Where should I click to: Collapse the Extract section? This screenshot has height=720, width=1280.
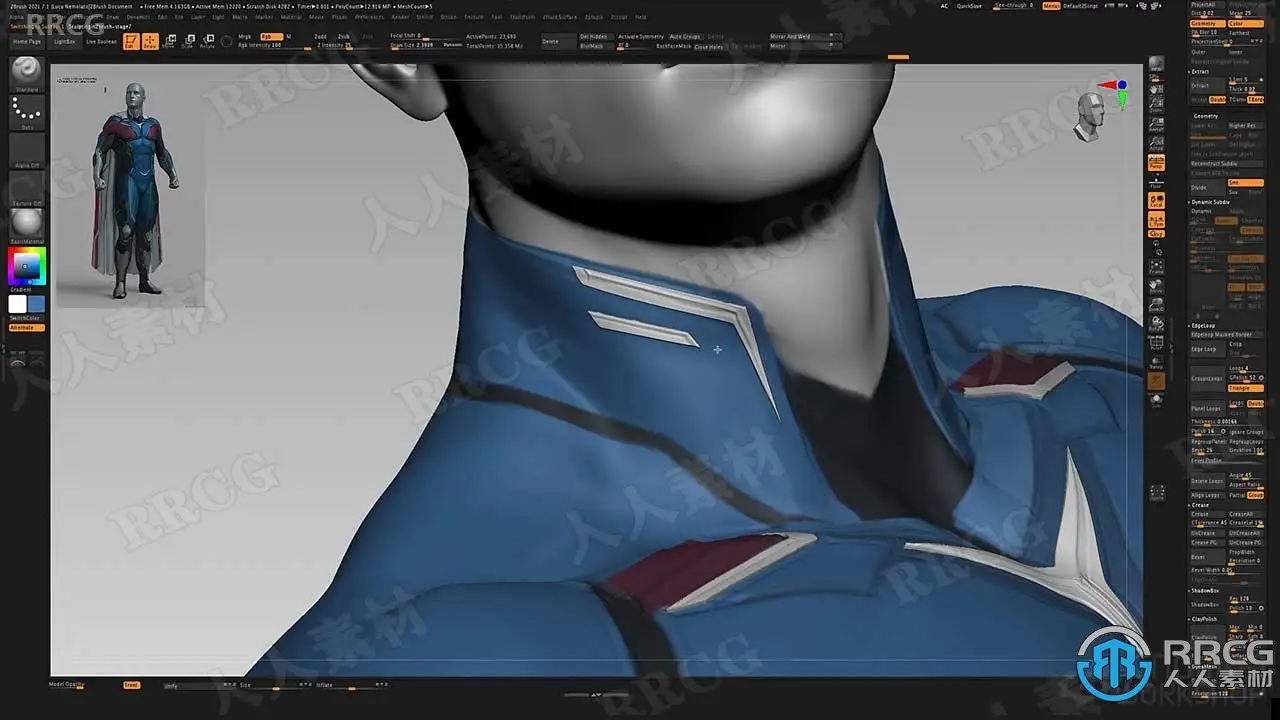[x=1200, y=72]
